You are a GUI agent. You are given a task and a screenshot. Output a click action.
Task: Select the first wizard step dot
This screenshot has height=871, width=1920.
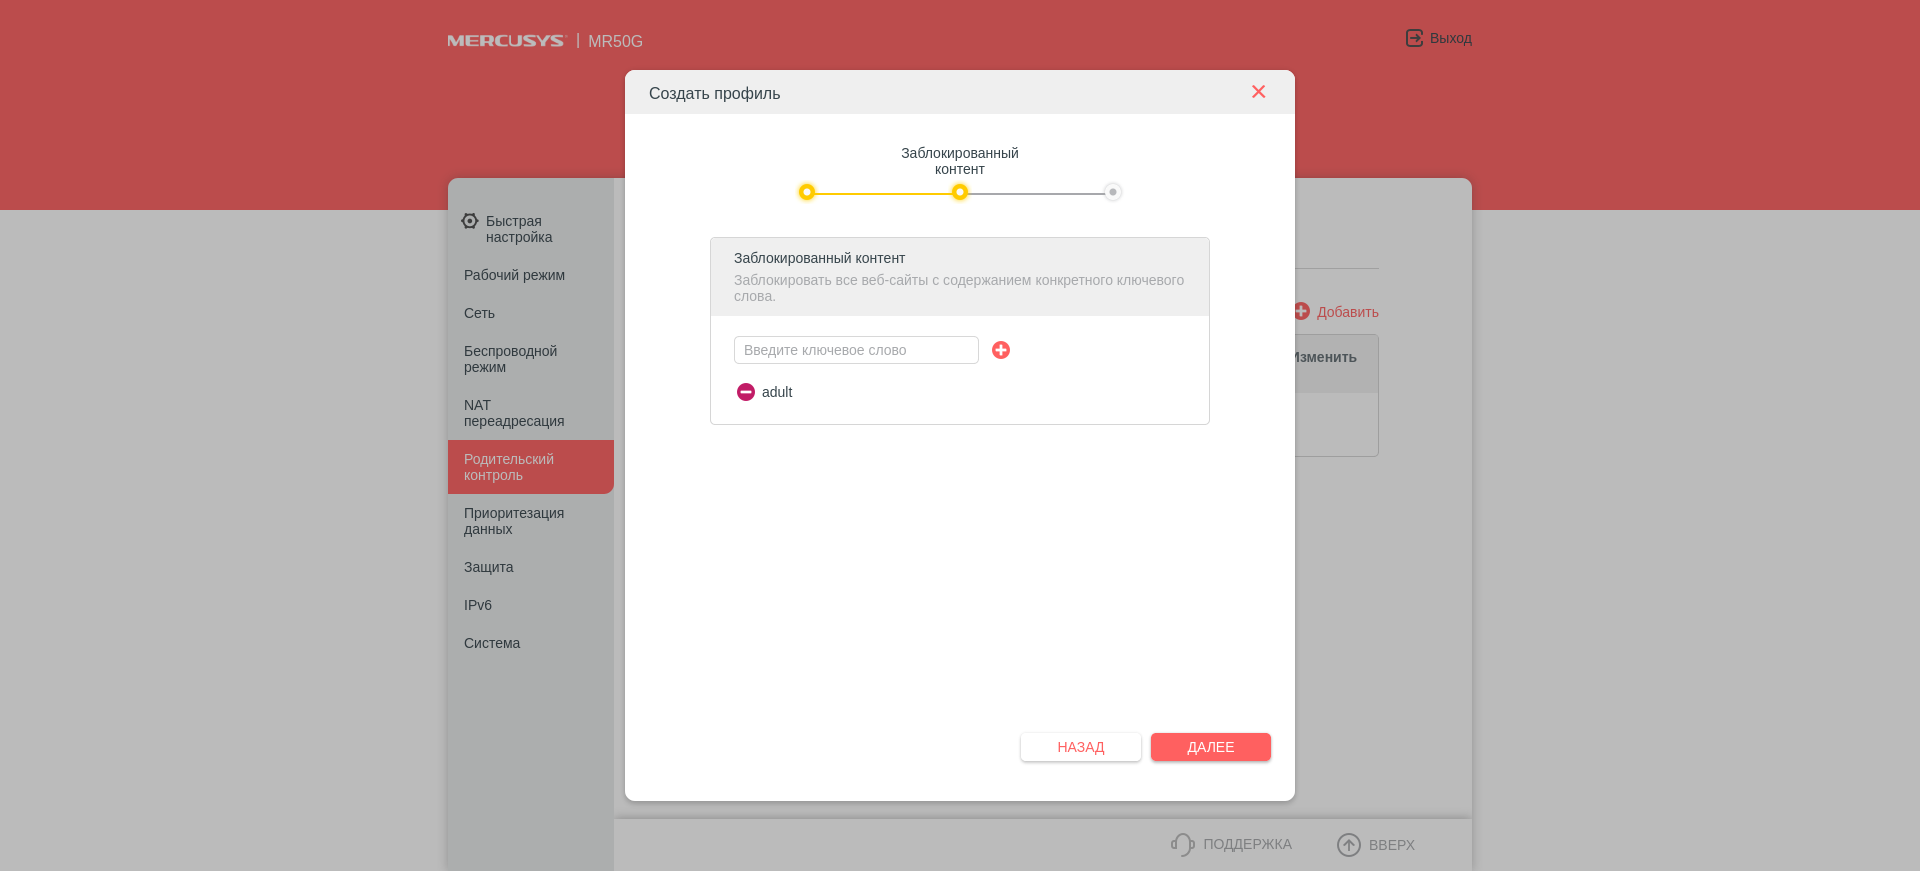tap(807, 192)
